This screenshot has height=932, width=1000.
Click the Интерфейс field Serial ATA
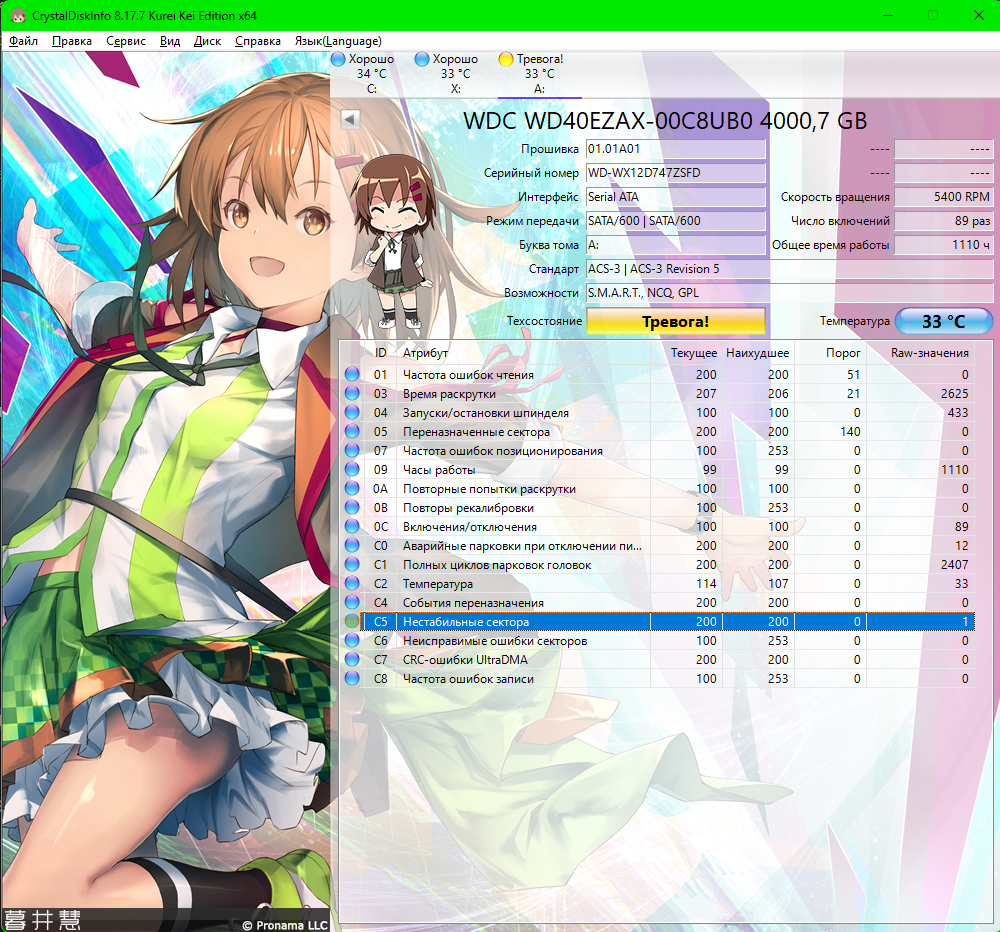pos(675,197)
